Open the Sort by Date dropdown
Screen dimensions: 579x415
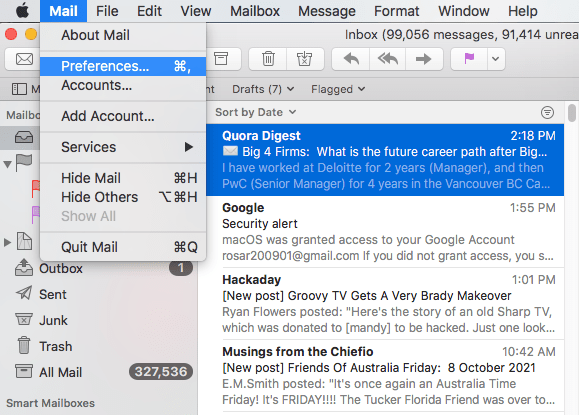coord(256,112)
